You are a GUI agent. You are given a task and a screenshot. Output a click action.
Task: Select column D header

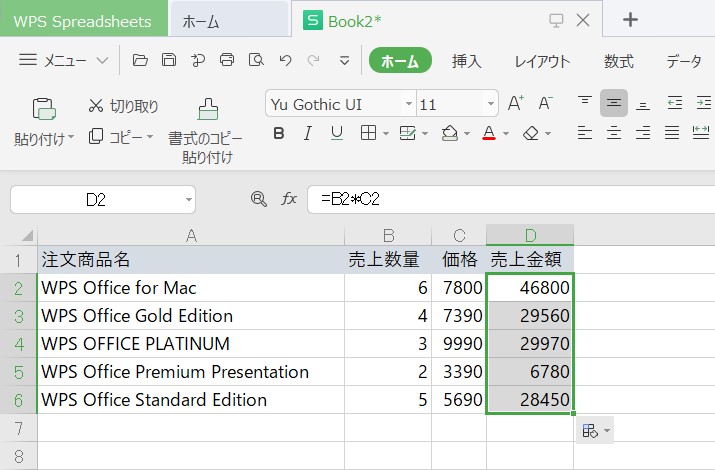tap(530, 235)
